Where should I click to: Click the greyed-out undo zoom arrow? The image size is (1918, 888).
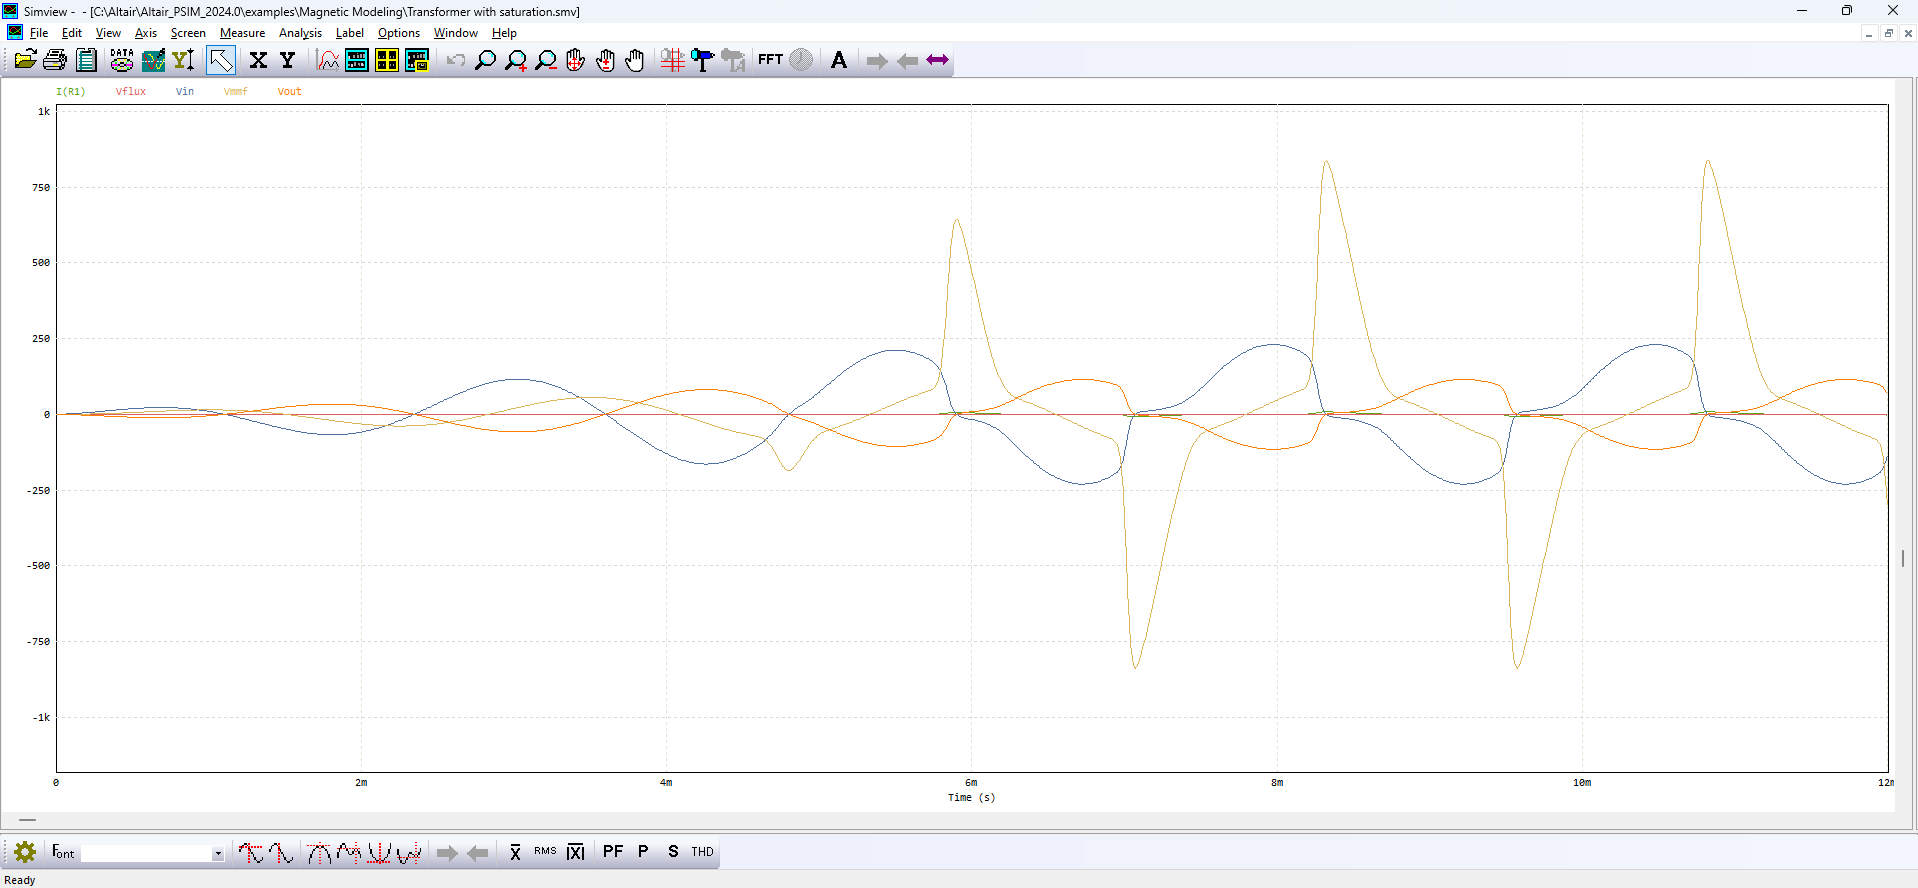456,61
